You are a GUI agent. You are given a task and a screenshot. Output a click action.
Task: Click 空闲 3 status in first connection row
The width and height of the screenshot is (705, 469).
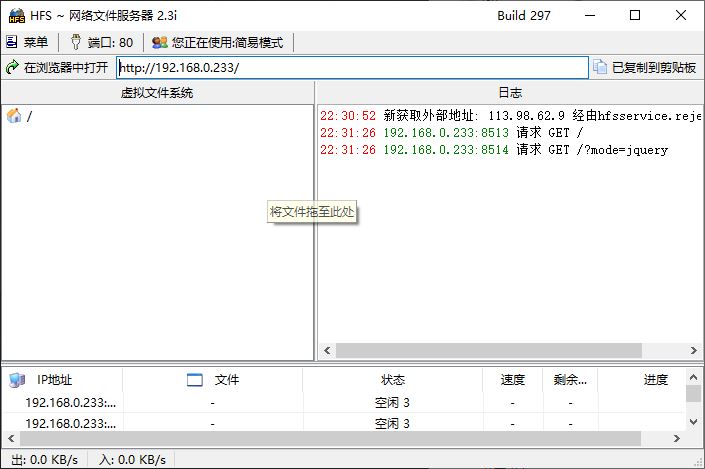coord(392,402)
